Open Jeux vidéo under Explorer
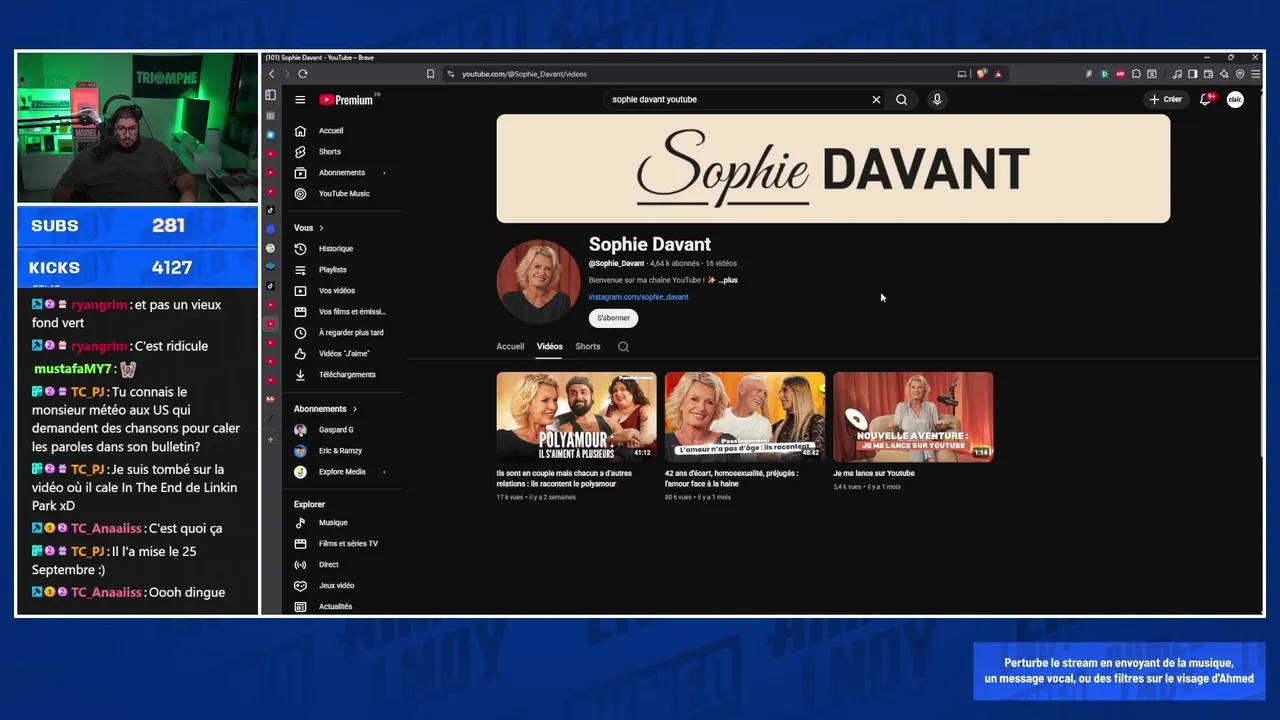Image resolution: width=1280 pixels, height=720 pixels. click(343, 586)
